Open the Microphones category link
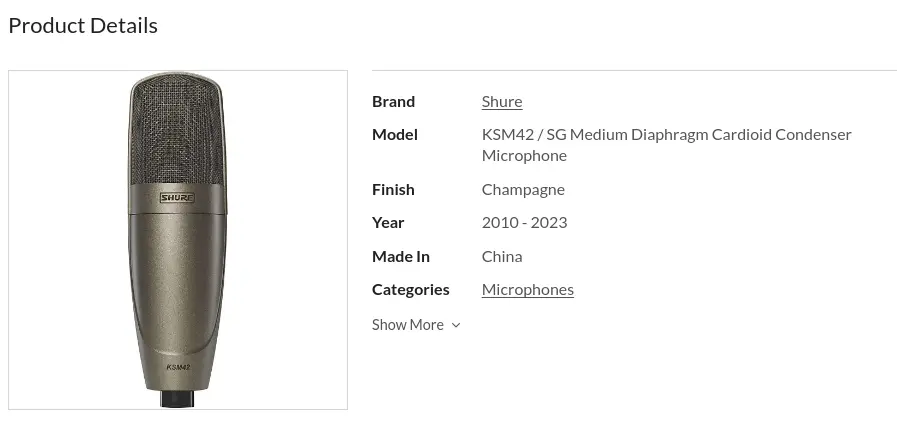The height and width of the screenshot is (436, 897). click(x=527, y=289)
